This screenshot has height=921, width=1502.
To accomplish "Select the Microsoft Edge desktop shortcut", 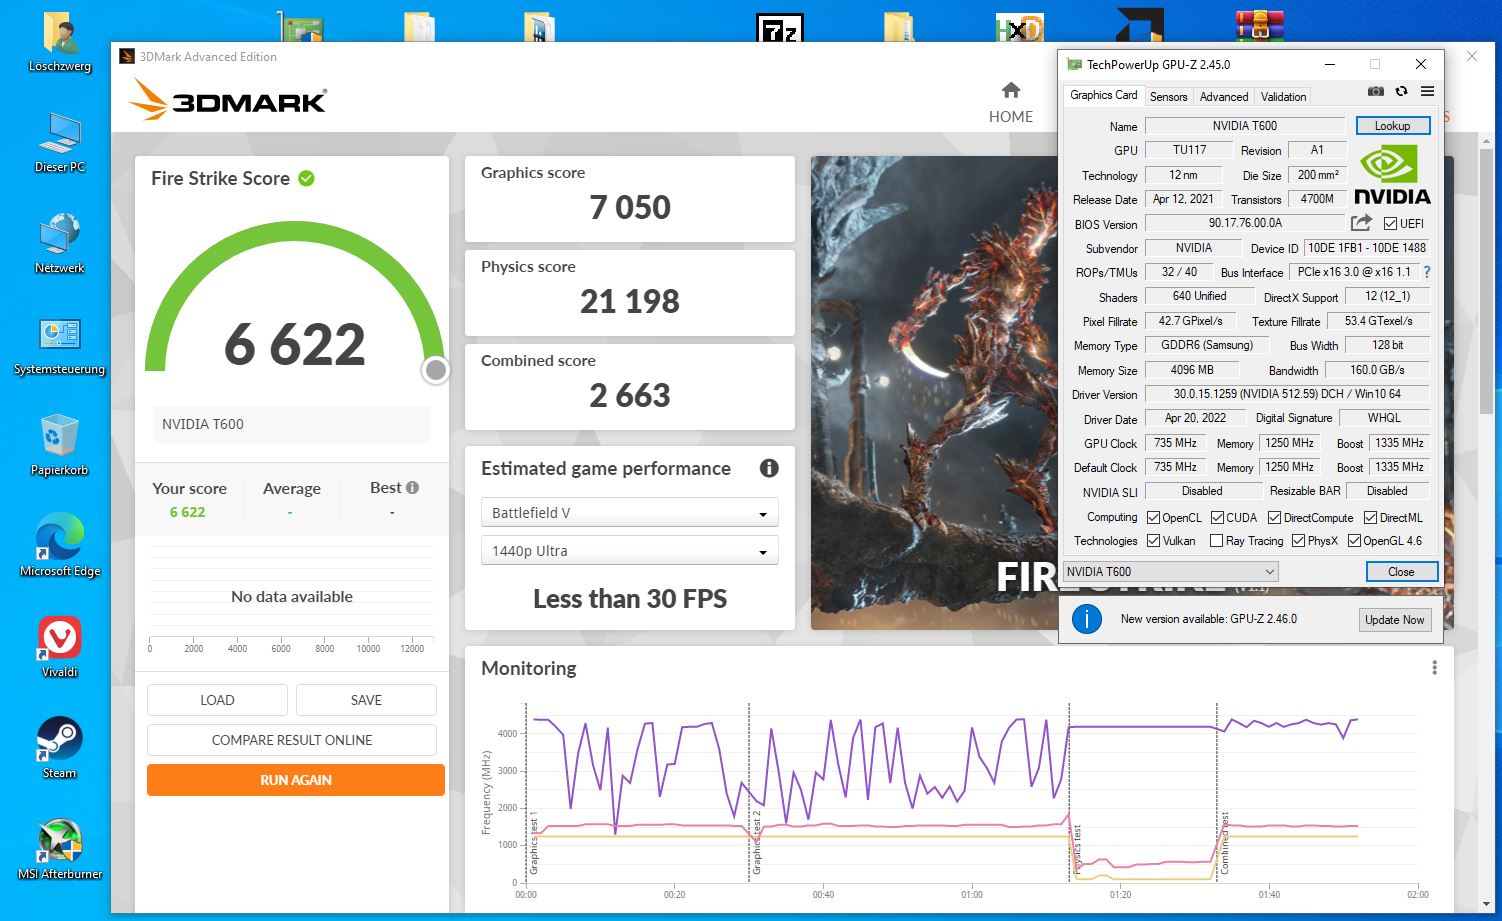I will [x=60, y=547].
